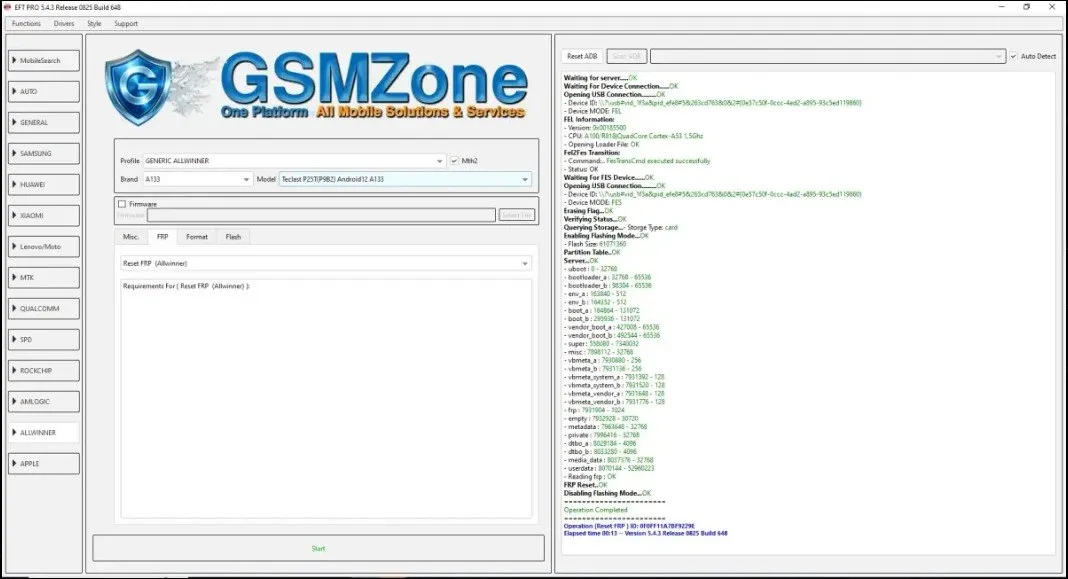Open the Brand A133 dropdown
Viewport: 1068px width, 579px height.
(x=197, y=179)
